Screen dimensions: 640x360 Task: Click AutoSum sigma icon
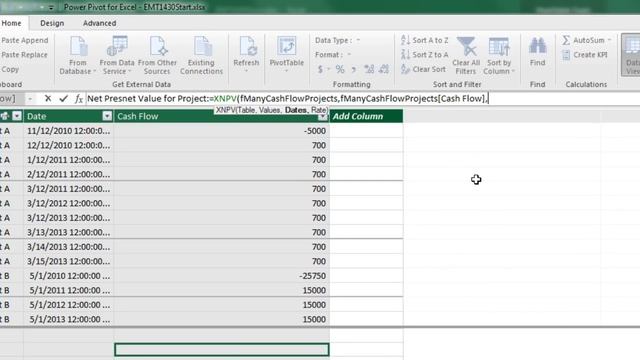(566, 40)
